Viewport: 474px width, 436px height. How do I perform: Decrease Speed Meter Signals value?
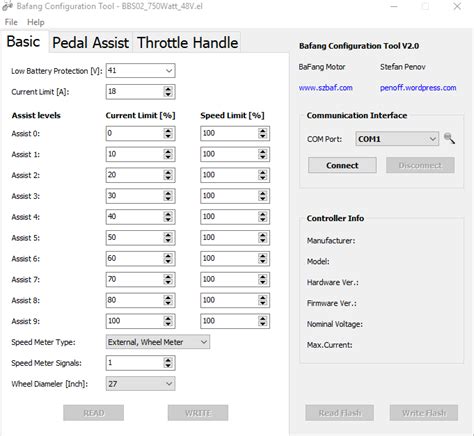168,366
